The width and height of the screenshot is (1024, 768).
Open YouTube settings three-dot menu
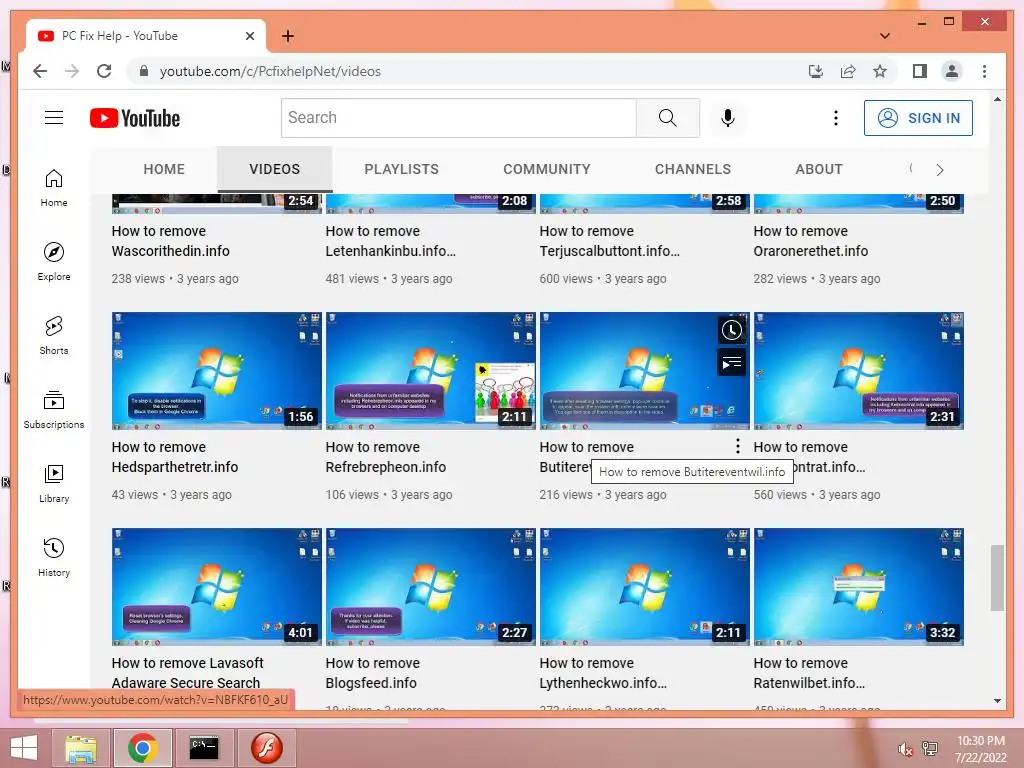point(835,118)
